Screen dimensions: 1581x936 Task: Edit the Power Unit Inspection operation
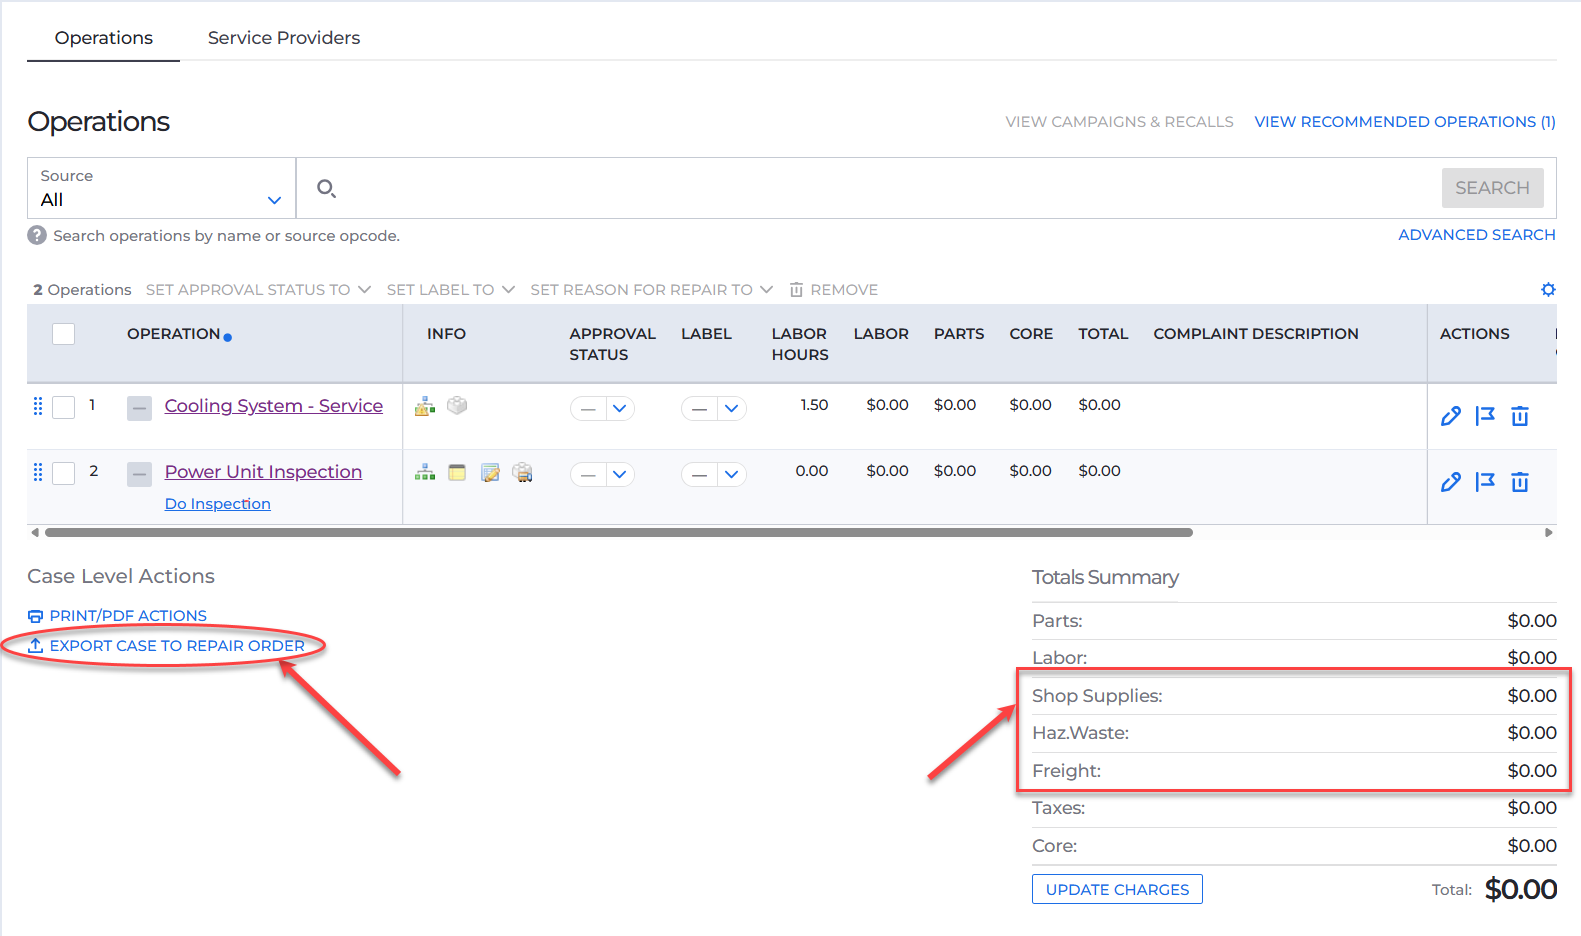(1451, 482)
